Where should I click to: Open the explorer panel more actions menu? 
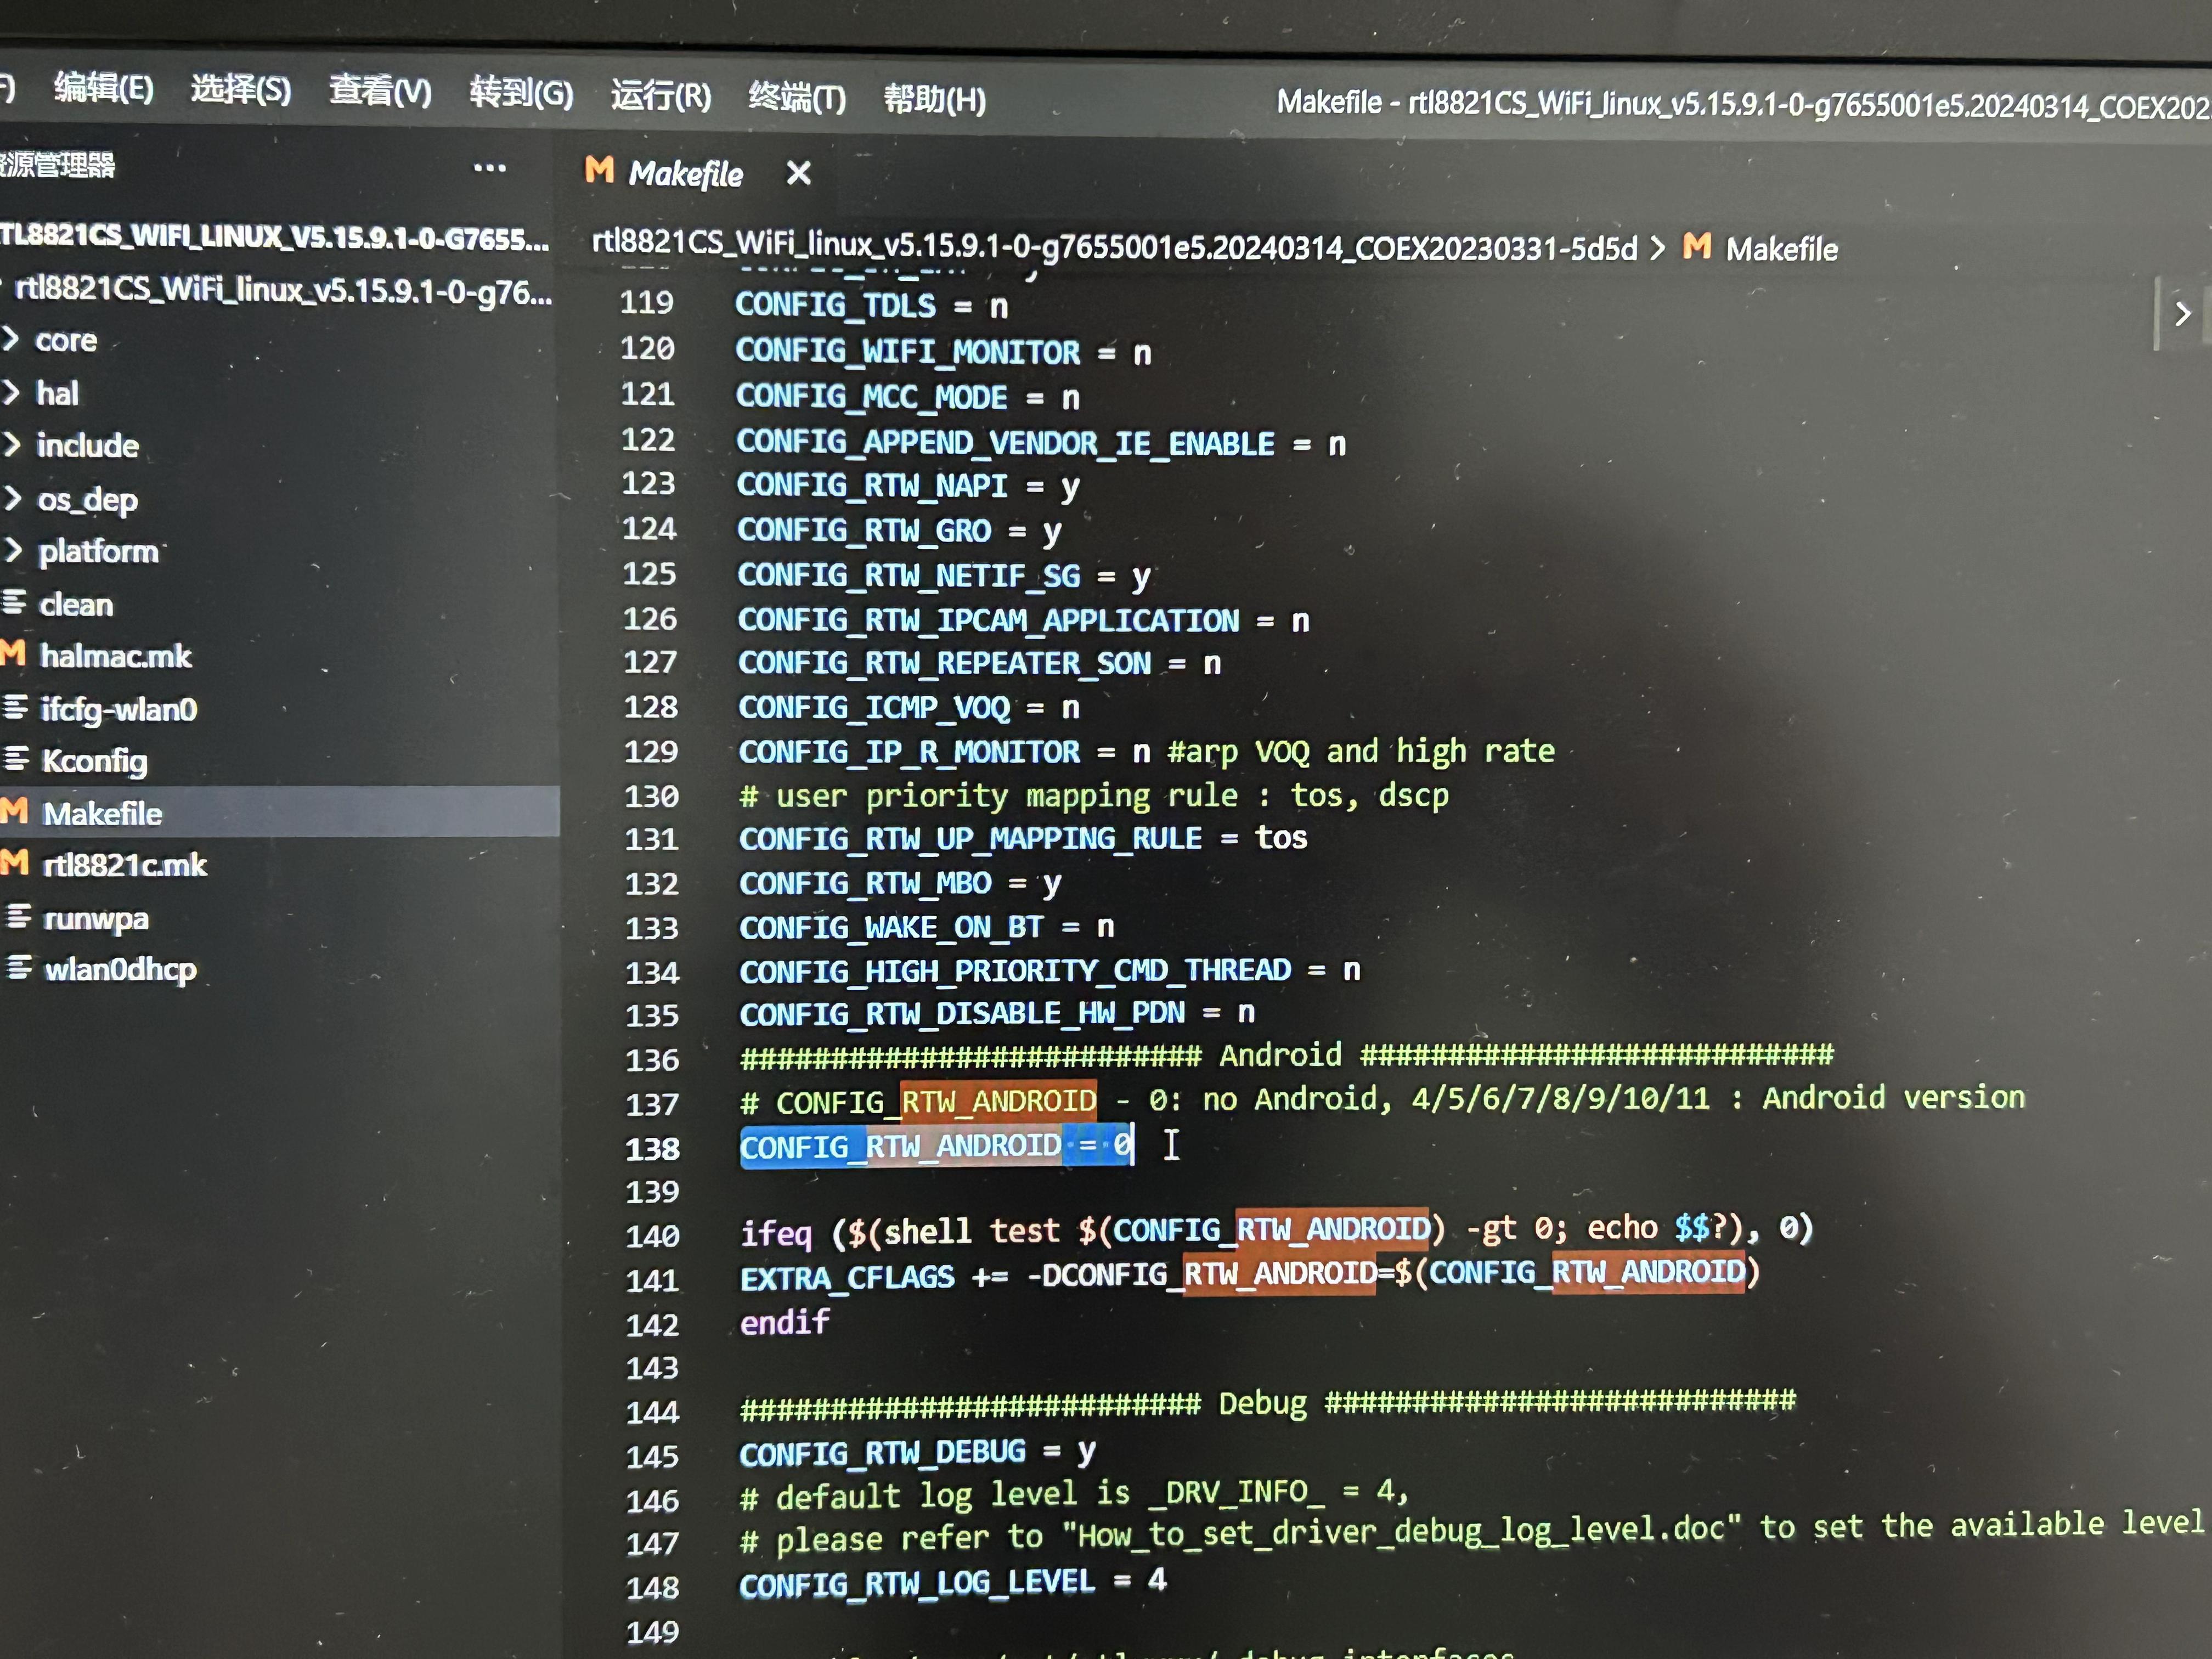point(489,168)
